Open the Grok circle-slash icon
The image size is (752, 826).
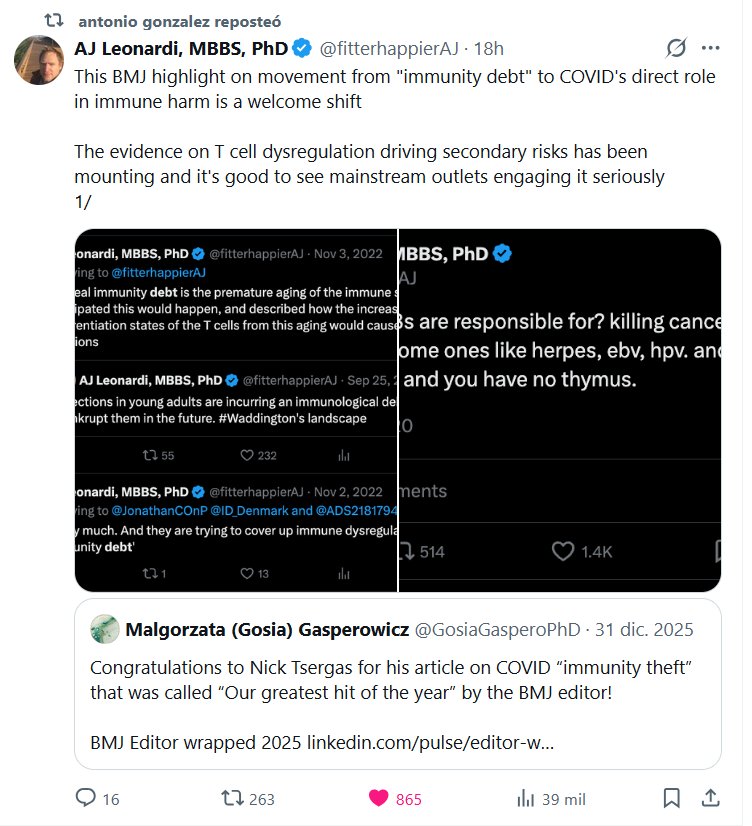tap(676, 48)
